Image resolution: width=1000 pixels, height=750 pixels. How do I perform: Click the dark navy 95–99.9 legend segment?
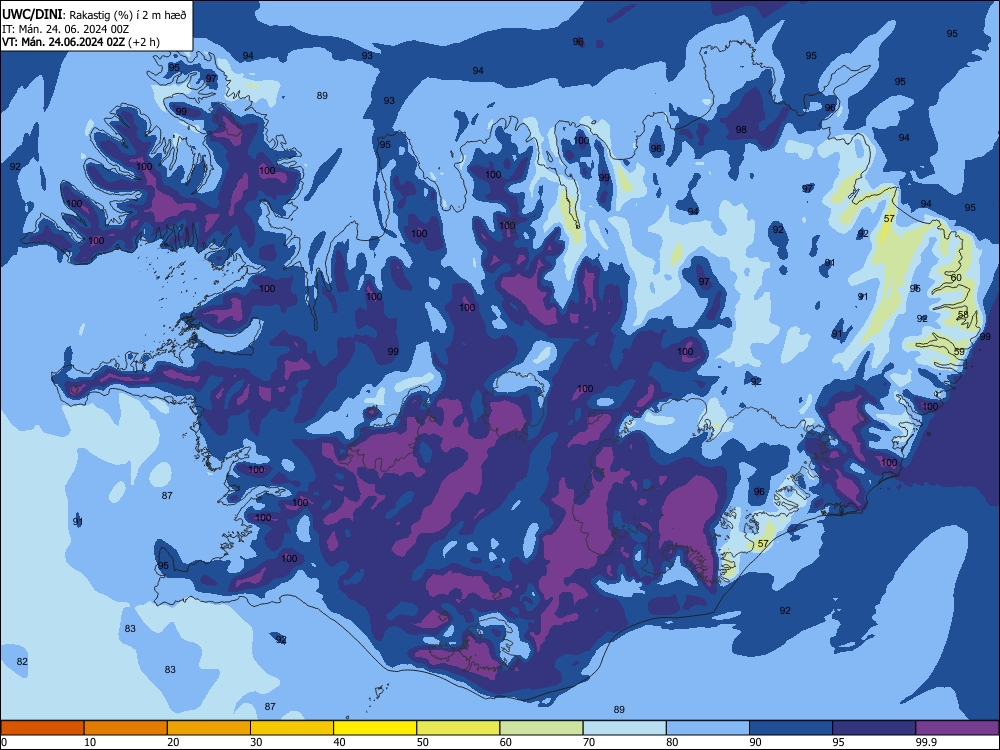tap(874, 728)
